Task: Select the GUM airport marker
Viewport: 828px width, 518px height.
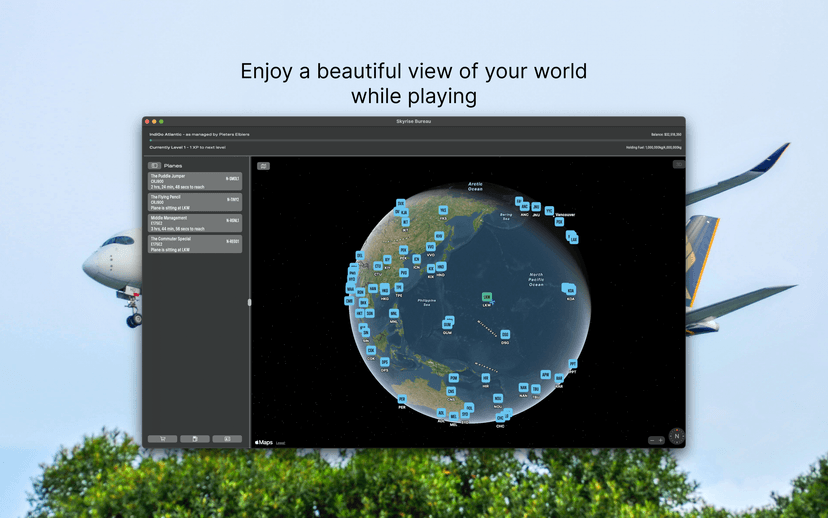Action: point(447,325)
